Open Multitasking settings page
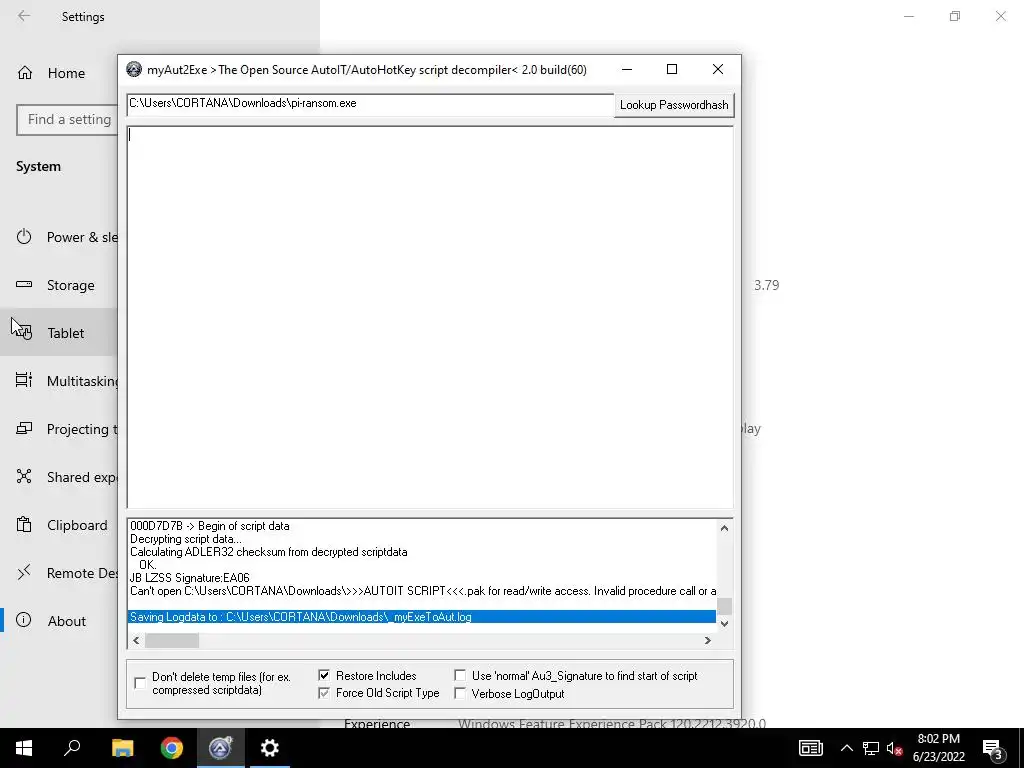 tap(59, 381)
